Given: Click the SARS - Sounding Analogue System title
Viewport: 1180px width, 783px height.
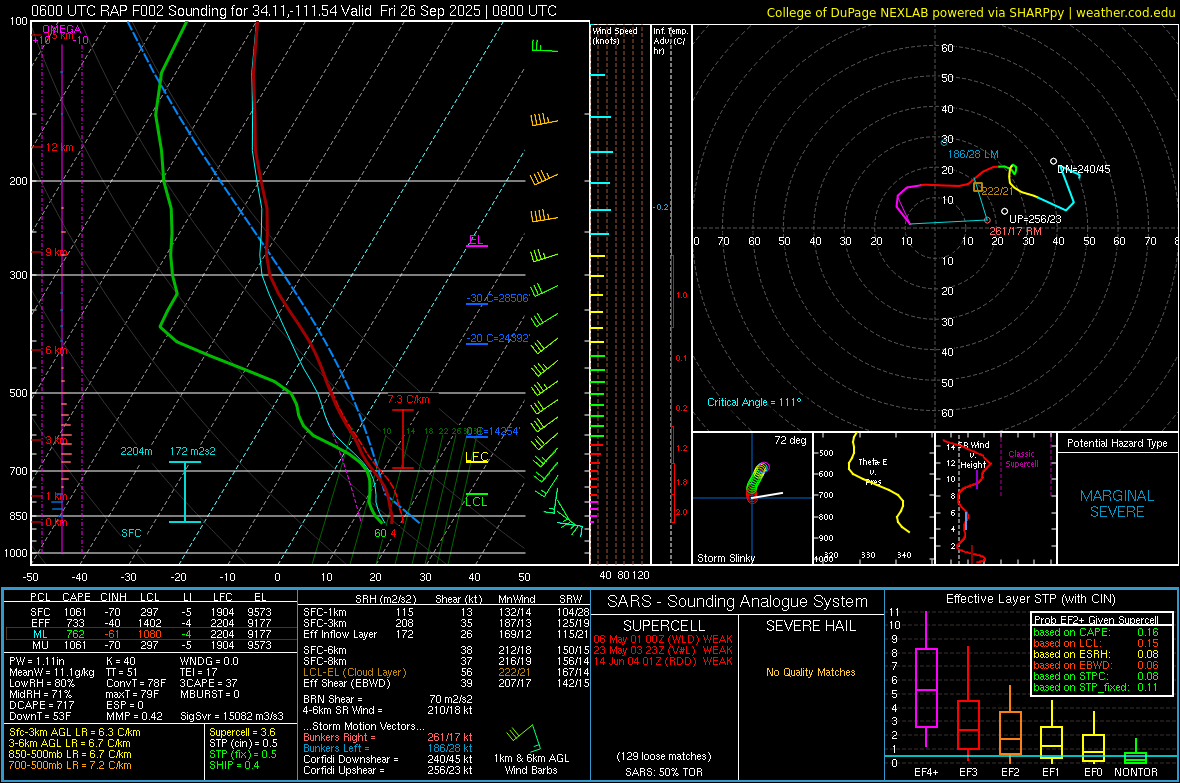Looking at the screenshot, I should (737, 602).
